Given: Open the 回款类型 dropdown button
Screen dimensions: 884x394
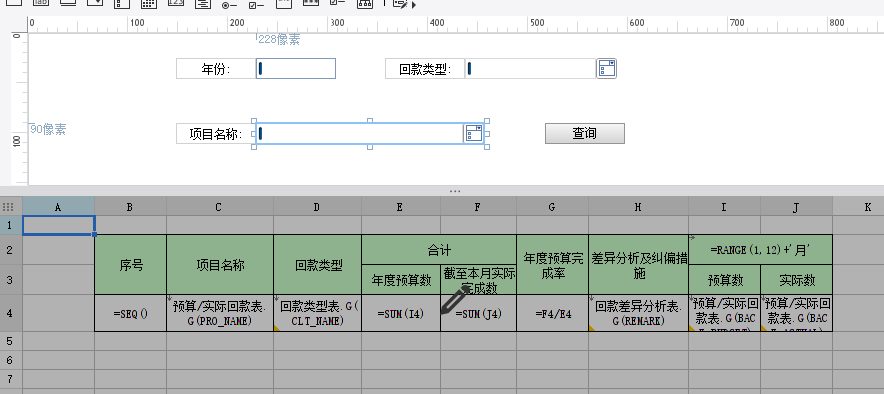Looking at the screenshot, I should (x=606, y=68).
